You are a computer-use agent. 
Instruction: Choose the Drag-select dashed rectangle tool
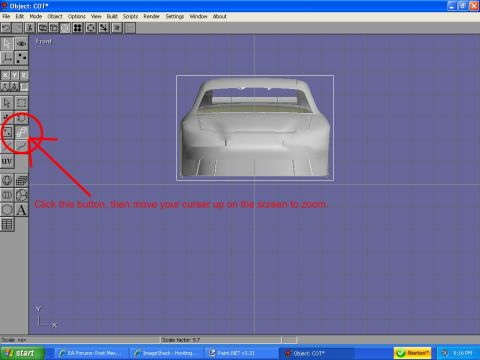21,103
